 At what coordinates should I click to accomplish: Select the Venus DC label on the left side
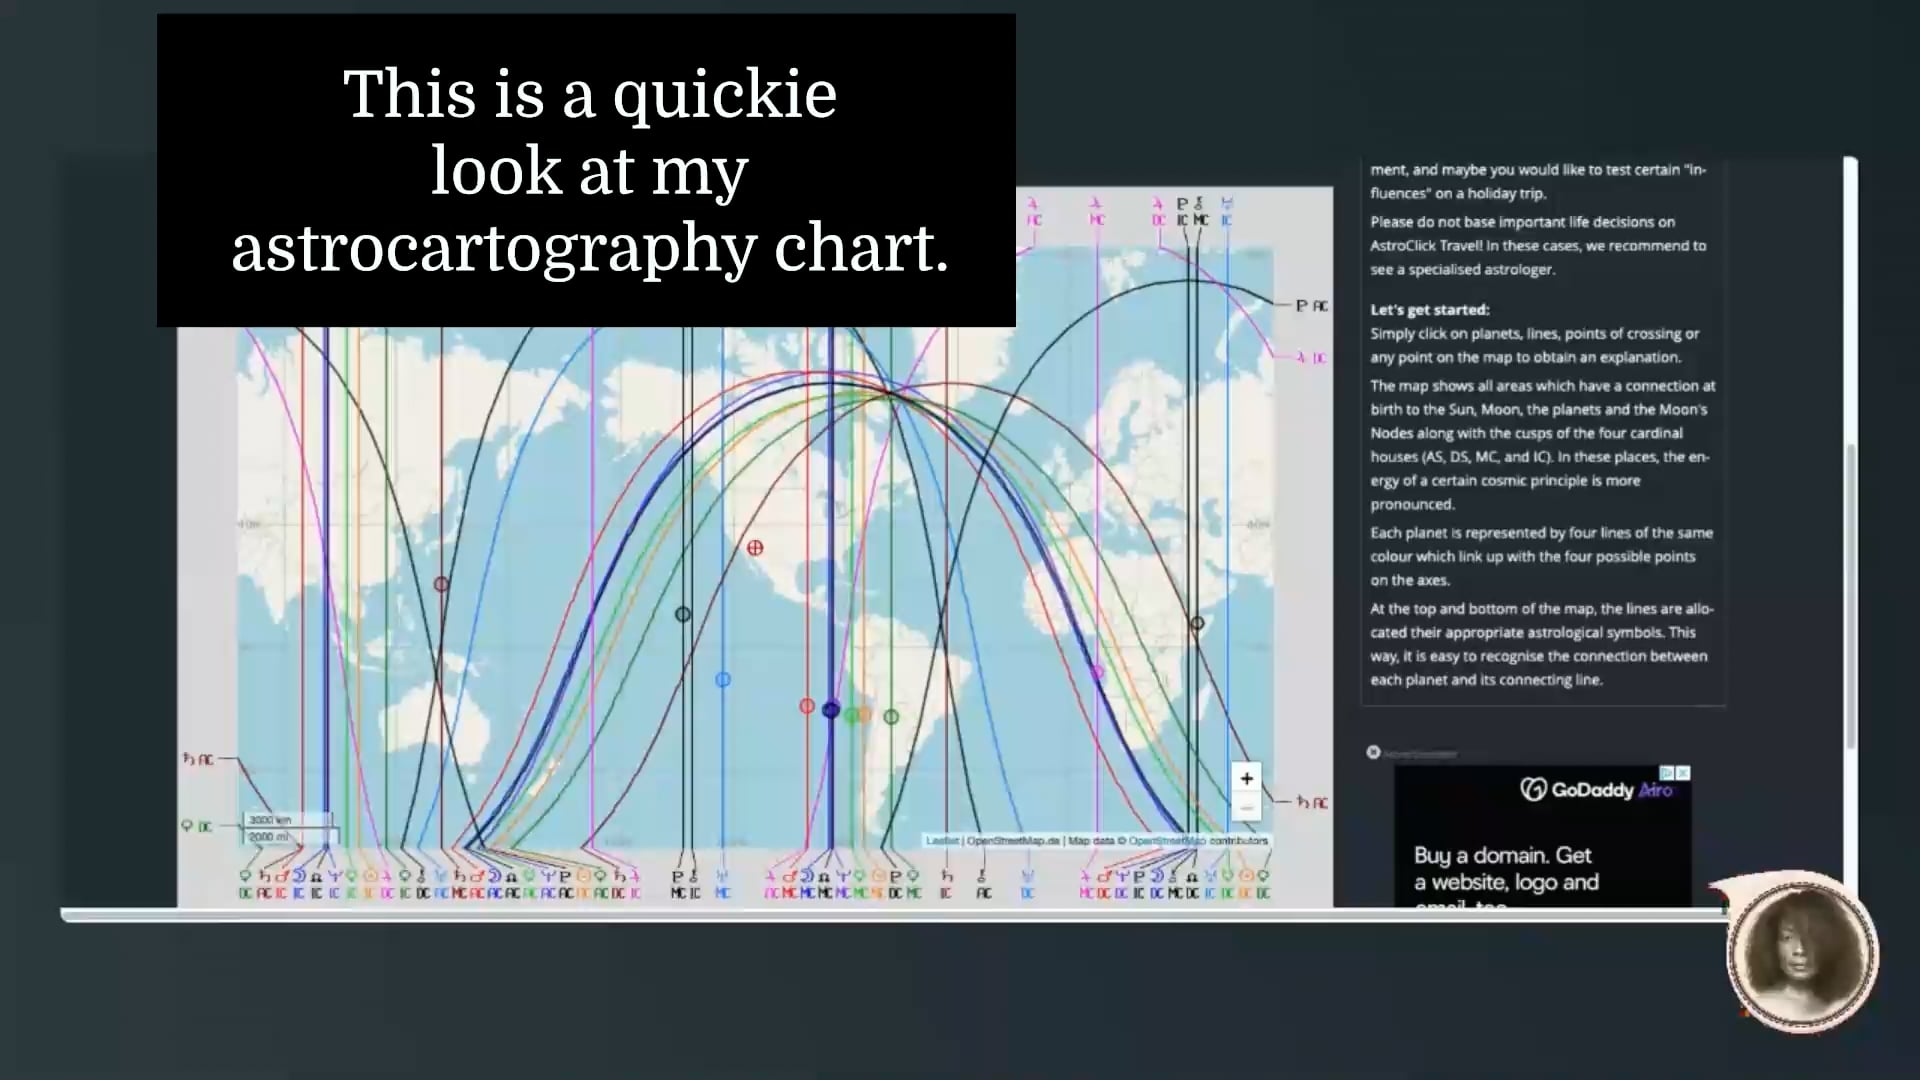coord(197,824)
